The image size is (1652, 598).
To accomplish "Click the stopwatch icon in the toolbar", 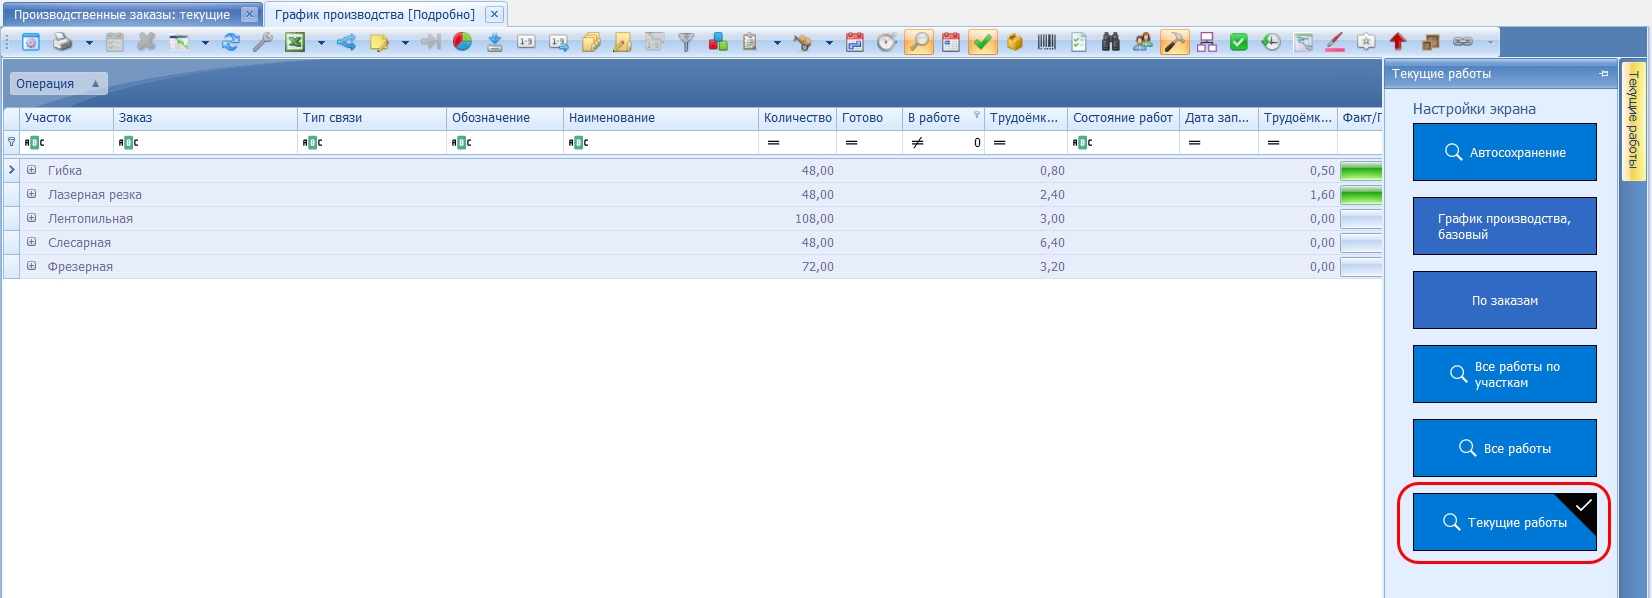I will (887, 42).
